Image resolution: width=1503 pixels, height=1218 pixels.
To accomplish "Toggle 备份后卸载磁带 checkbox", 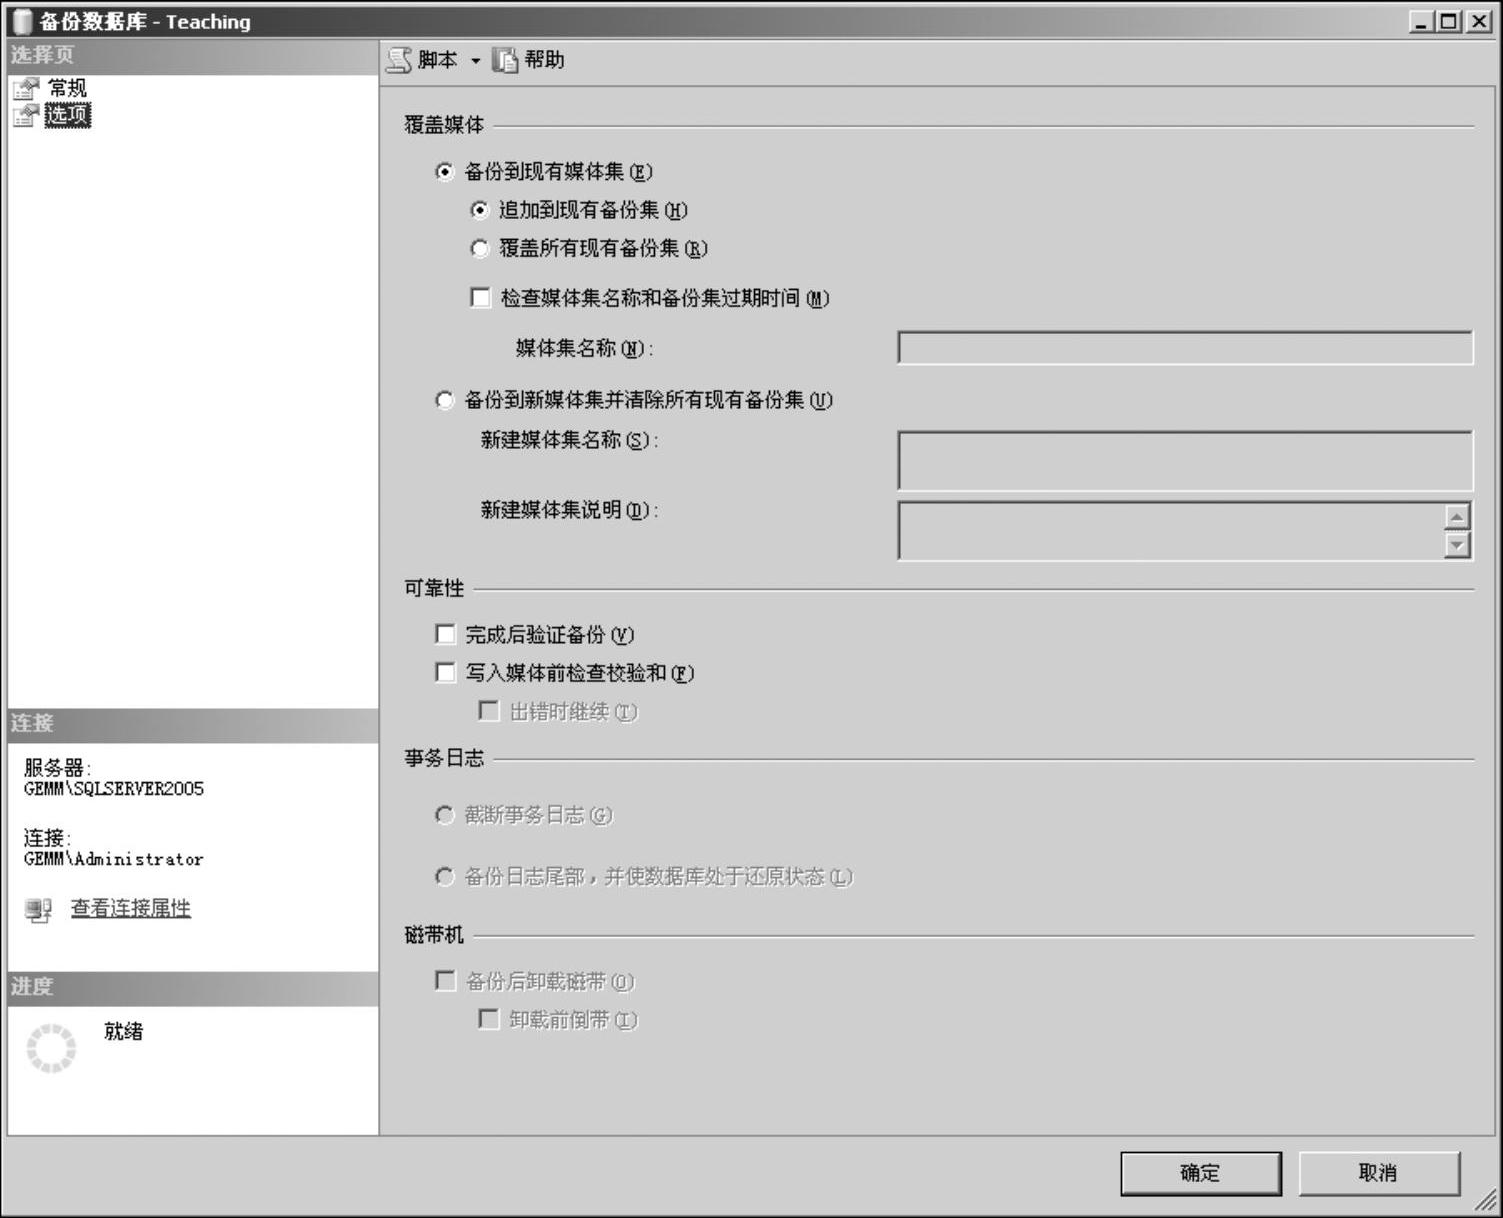I will (446, 980).
